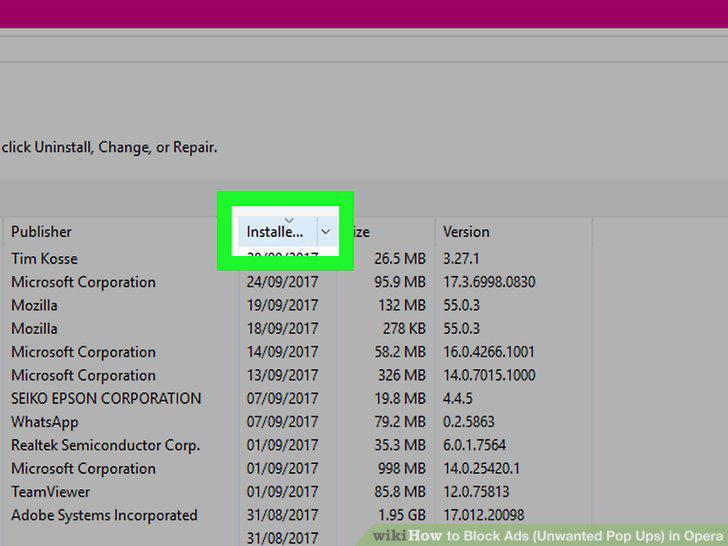Screen dimensions: 728x546
Task: Select Microsoft Corporation in the 326 MB row
Action: 83,375
